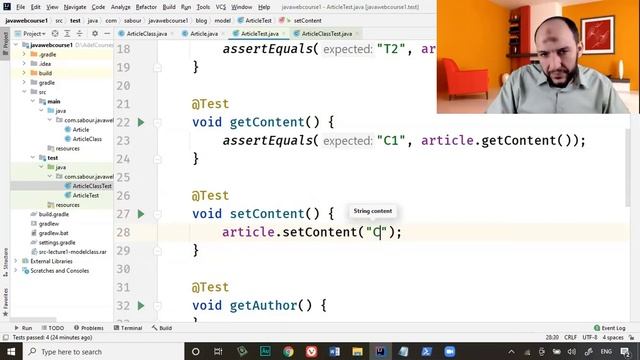Click the Windows Start button
The width and height of the screenshot is (640, 360).
(11, 351)
